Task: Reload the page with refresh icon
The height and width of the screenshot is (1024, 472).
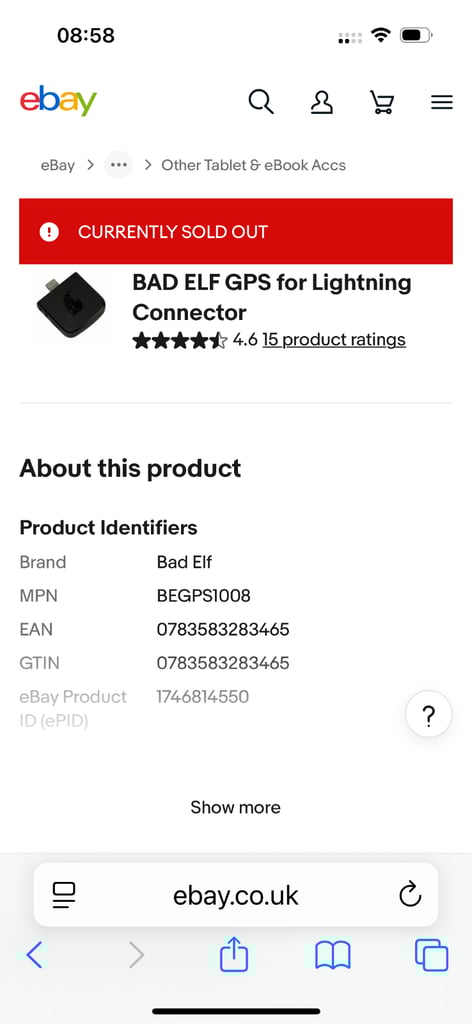Action: 410,894
